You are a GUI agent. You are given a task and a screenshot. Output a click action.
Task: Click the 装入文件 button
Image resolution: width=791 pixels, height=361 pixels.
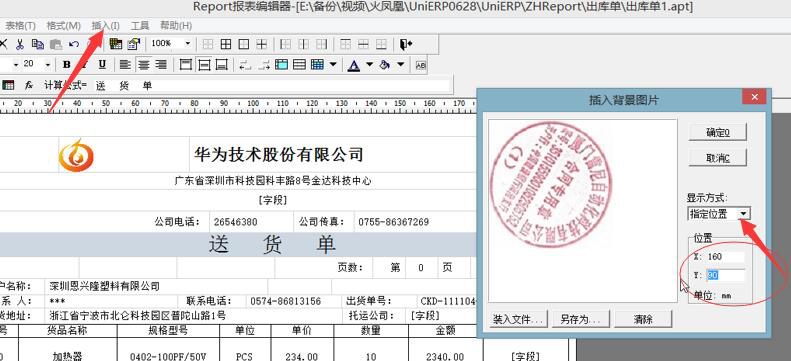518,319
